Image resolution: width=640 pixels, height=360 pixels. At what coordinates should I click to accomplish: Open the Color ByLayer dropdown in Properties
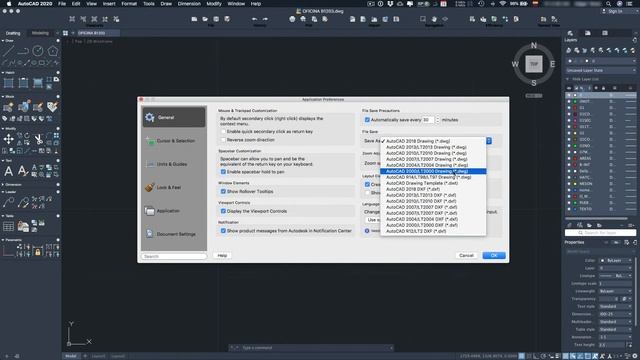click(x=616, y=260)
